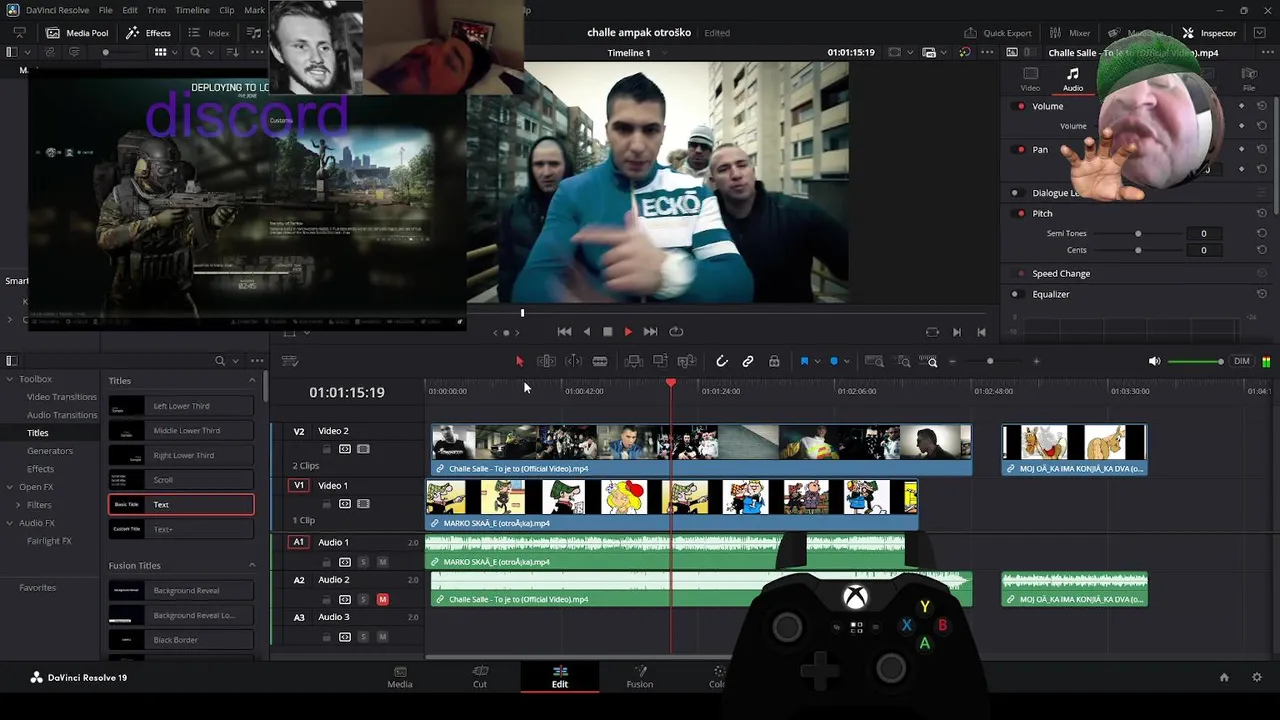Mute the Audio 3 track
The image size is (1280, 720).
pyautogui.click(x=382, y=637)
